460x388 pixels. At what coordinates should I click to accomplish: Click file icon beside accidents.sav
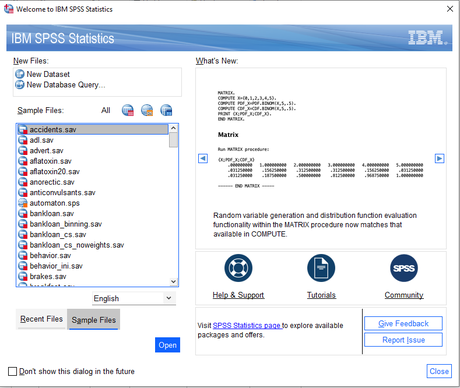(x=23, y=130)
